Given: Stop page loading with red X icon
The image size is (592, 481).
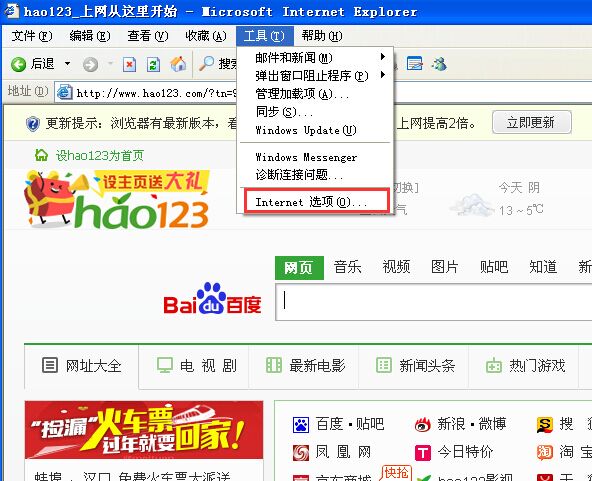Looking at the screenshot, I should click(x=129, y=64).
